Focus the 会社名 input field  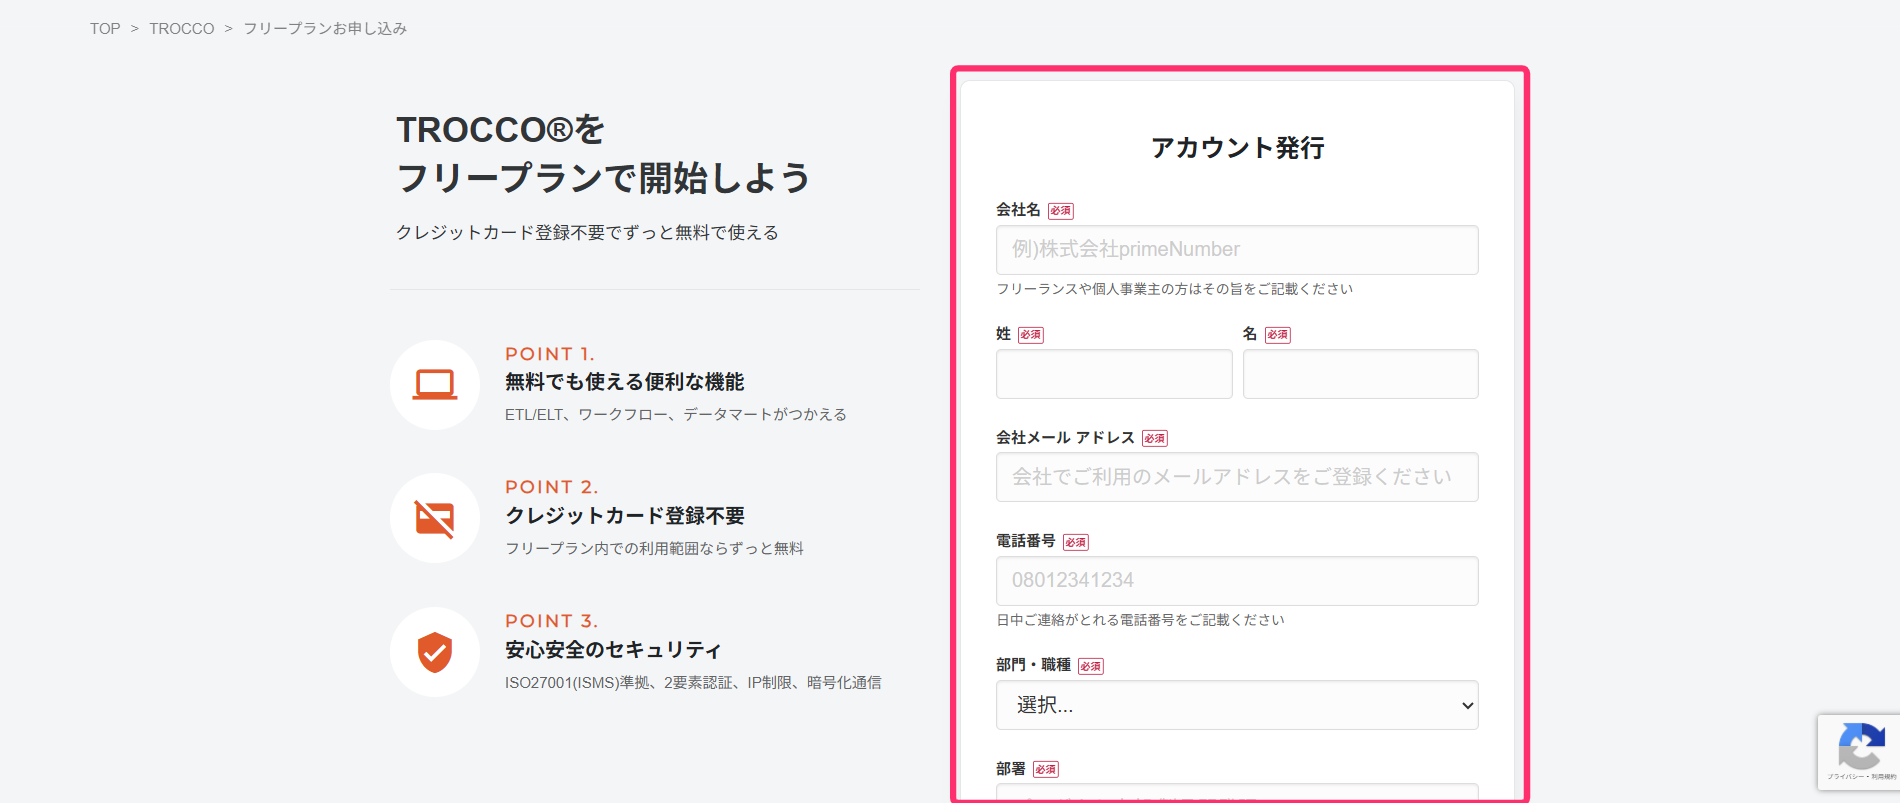click(1236, 250)
